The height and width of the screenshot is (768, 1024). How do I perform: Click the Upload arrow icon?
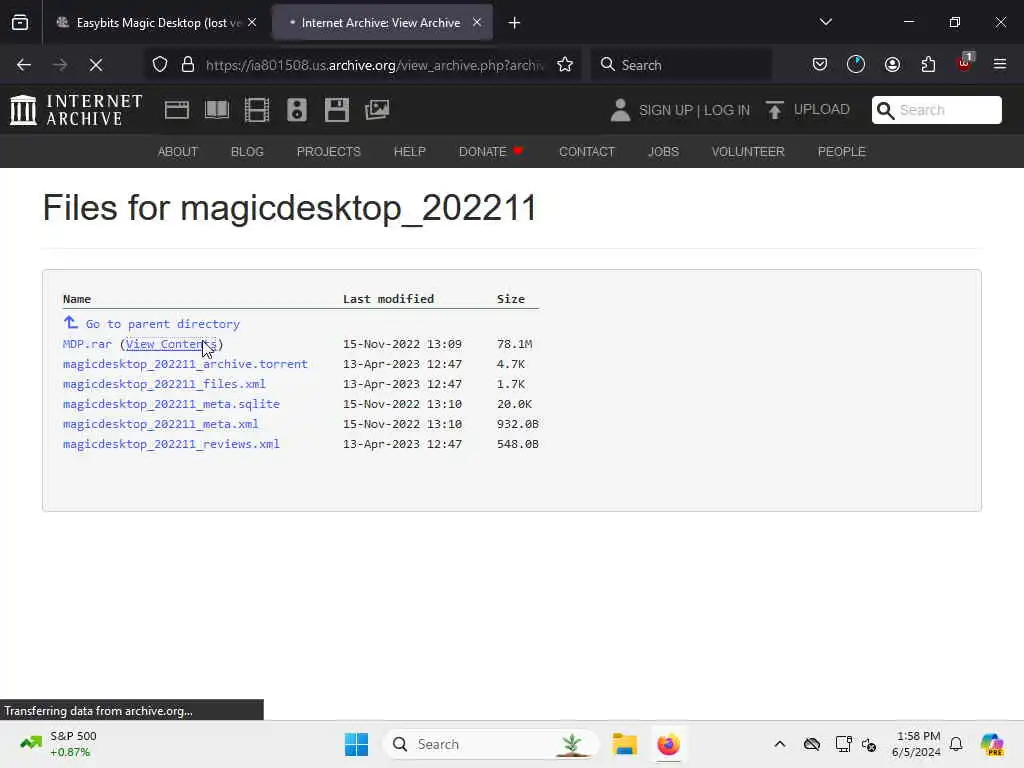pos(775,110)
